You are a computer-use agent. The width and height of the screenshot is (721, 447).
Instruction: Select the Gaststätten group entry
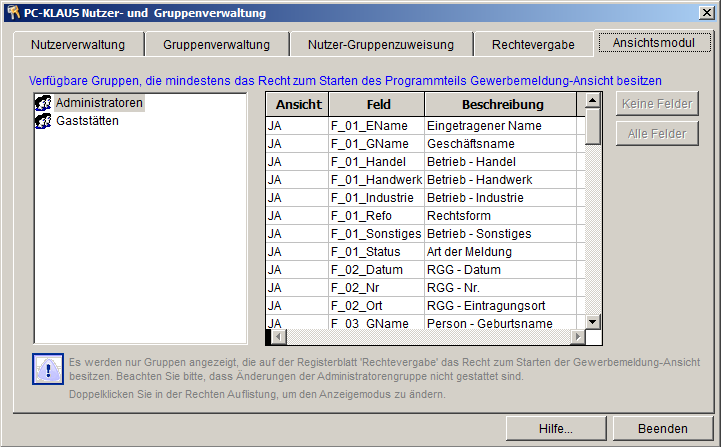(87, 121)
